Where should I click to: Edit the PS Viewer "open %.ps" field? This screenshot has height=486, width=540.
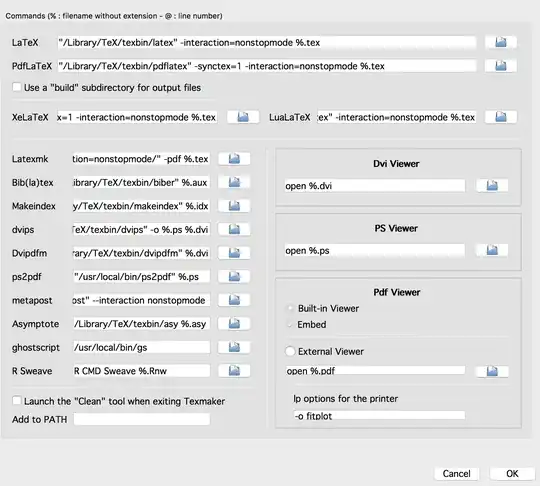[x=375, y=251]
